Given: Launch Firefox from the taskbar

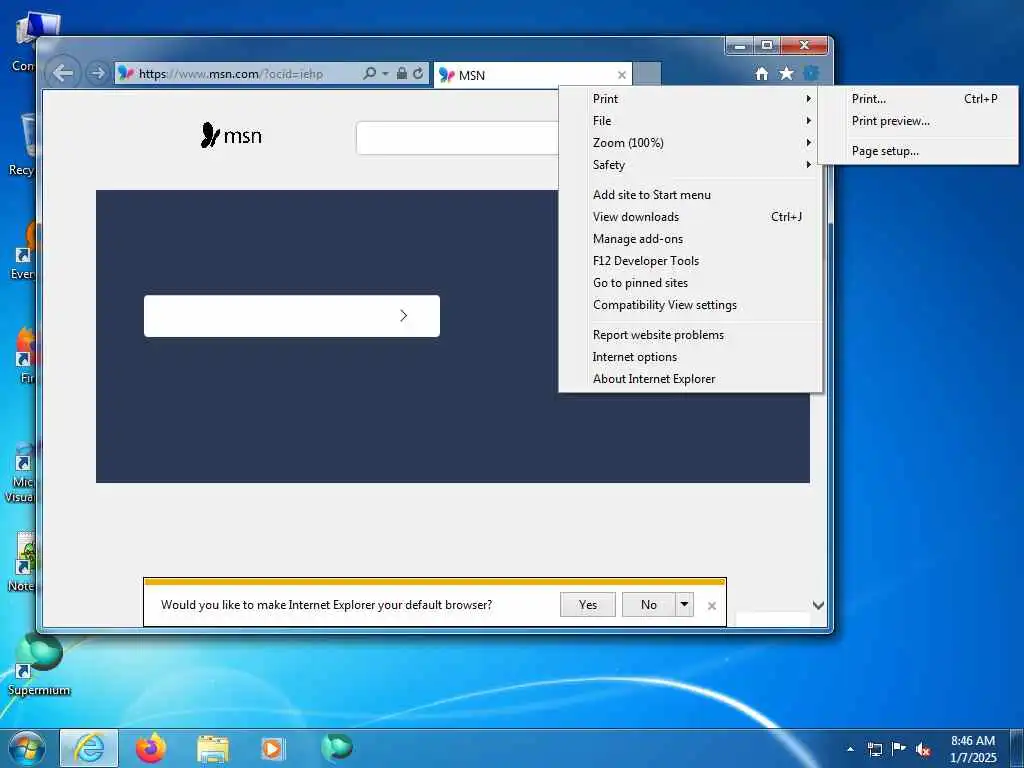Looking at the screenshot, I should pyautogui.click(x=150, y=748).
